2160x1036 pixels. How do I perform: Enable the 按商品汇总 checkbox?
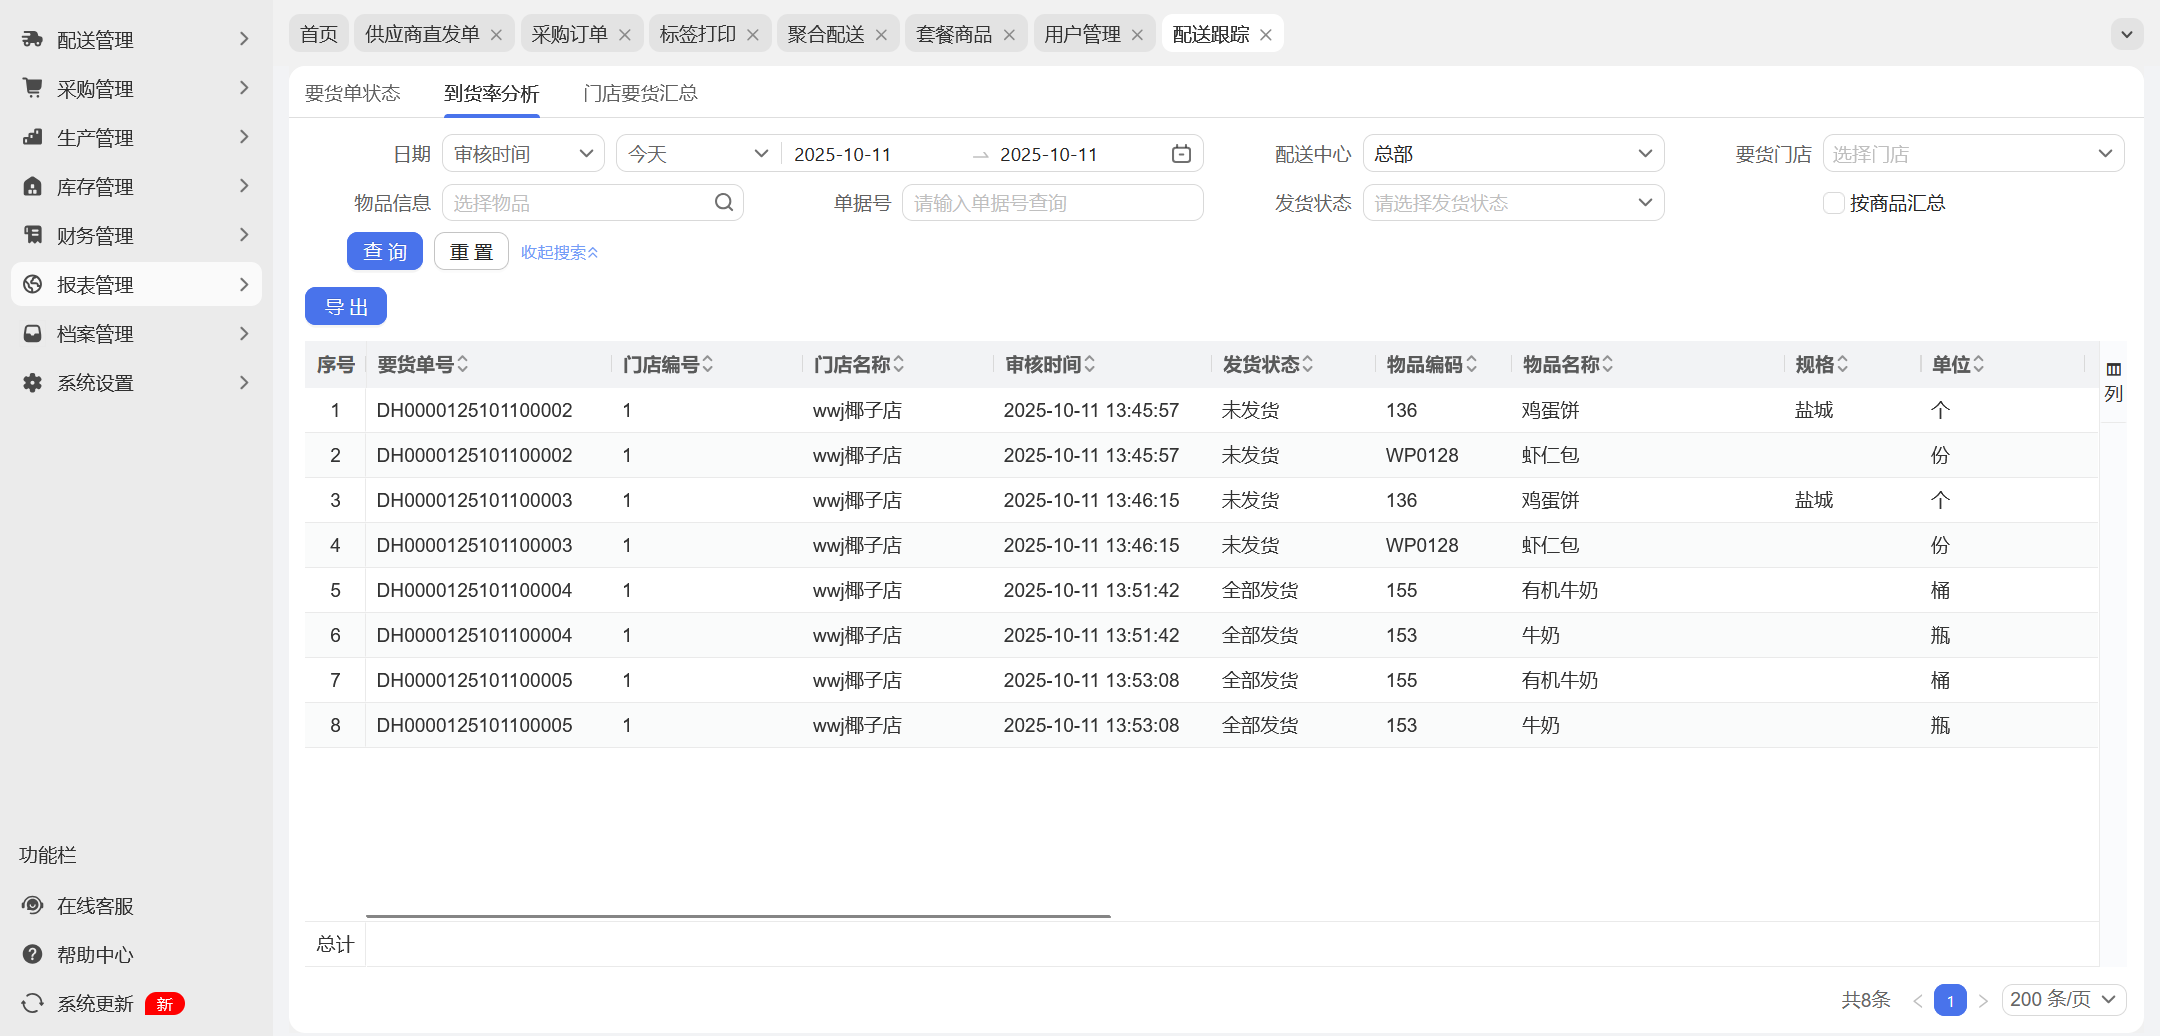1833,203
